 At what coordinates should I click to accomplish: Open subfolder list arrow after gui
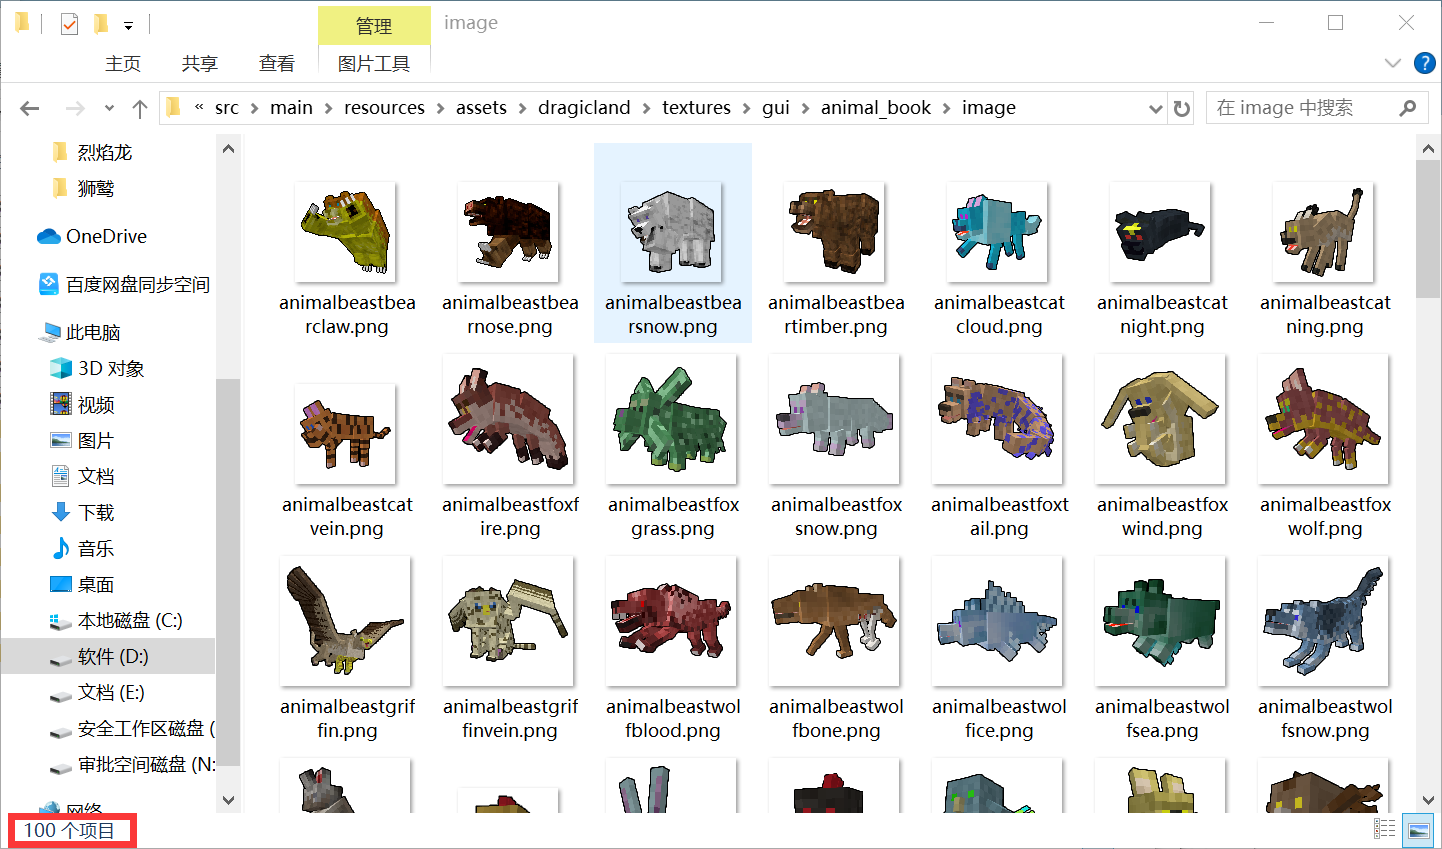(805, 108)
